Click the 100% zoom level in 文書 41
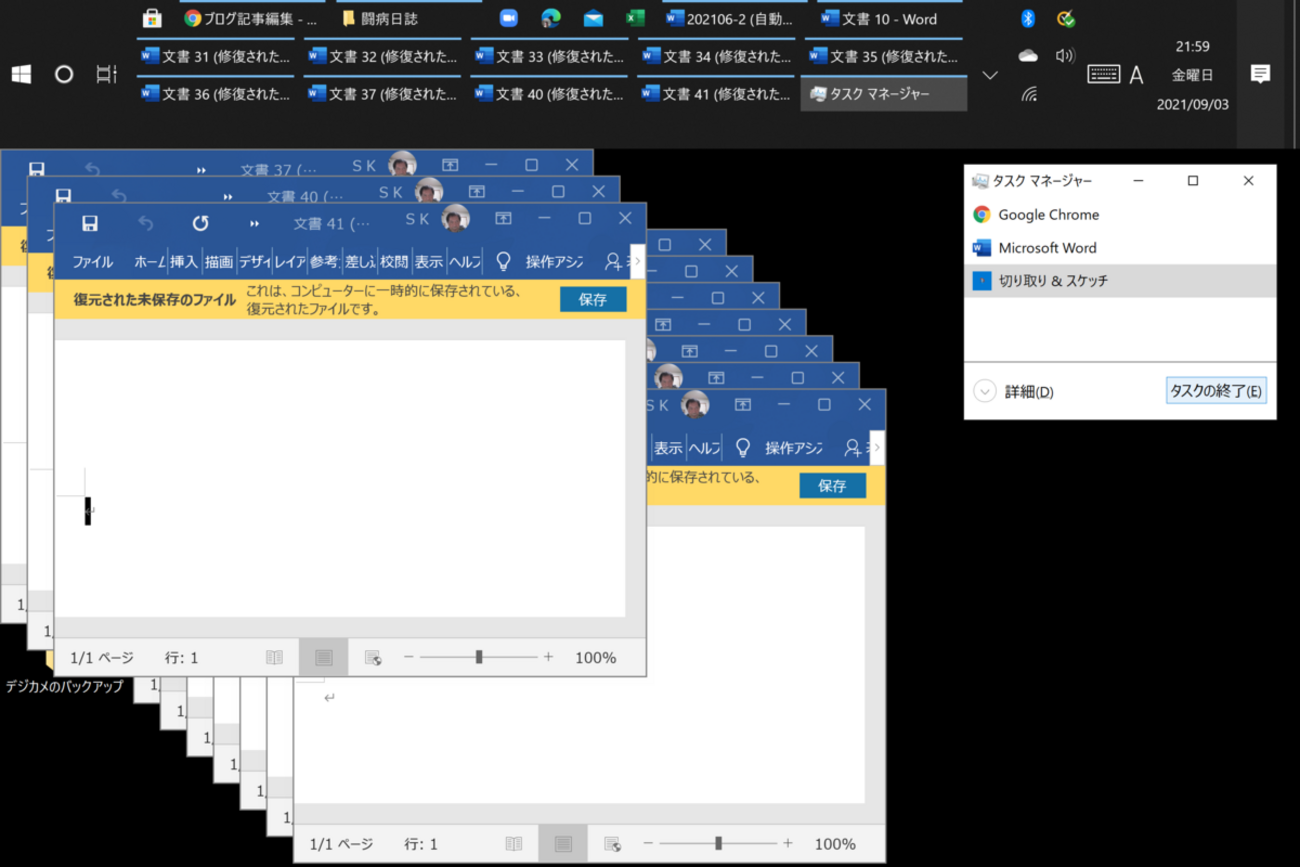 tap(596, 657)
